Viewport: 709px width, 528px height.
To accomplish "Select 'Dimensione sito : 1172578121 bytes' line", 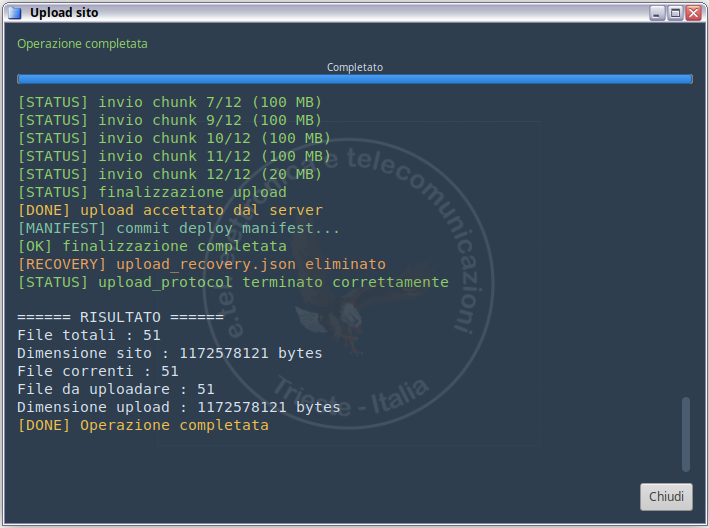I will (x=170, y=354).
